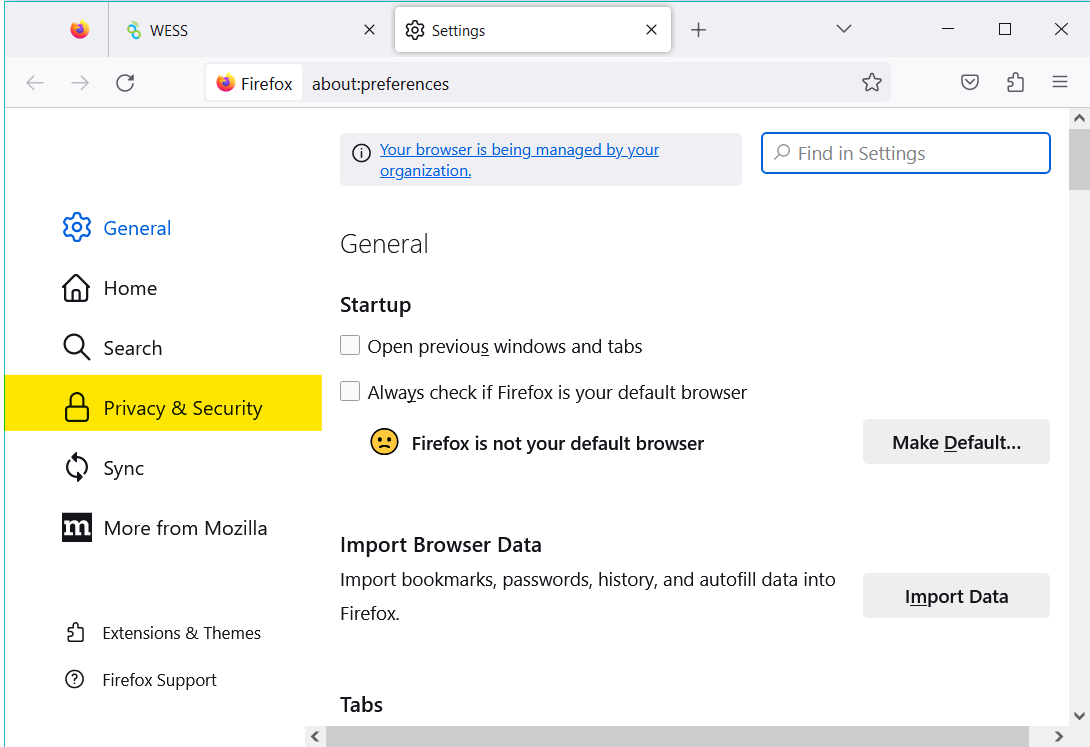Click the sad face default browser icon
Image resolution: width=1090 pixels, height=747 pixels.
[384, 442]
